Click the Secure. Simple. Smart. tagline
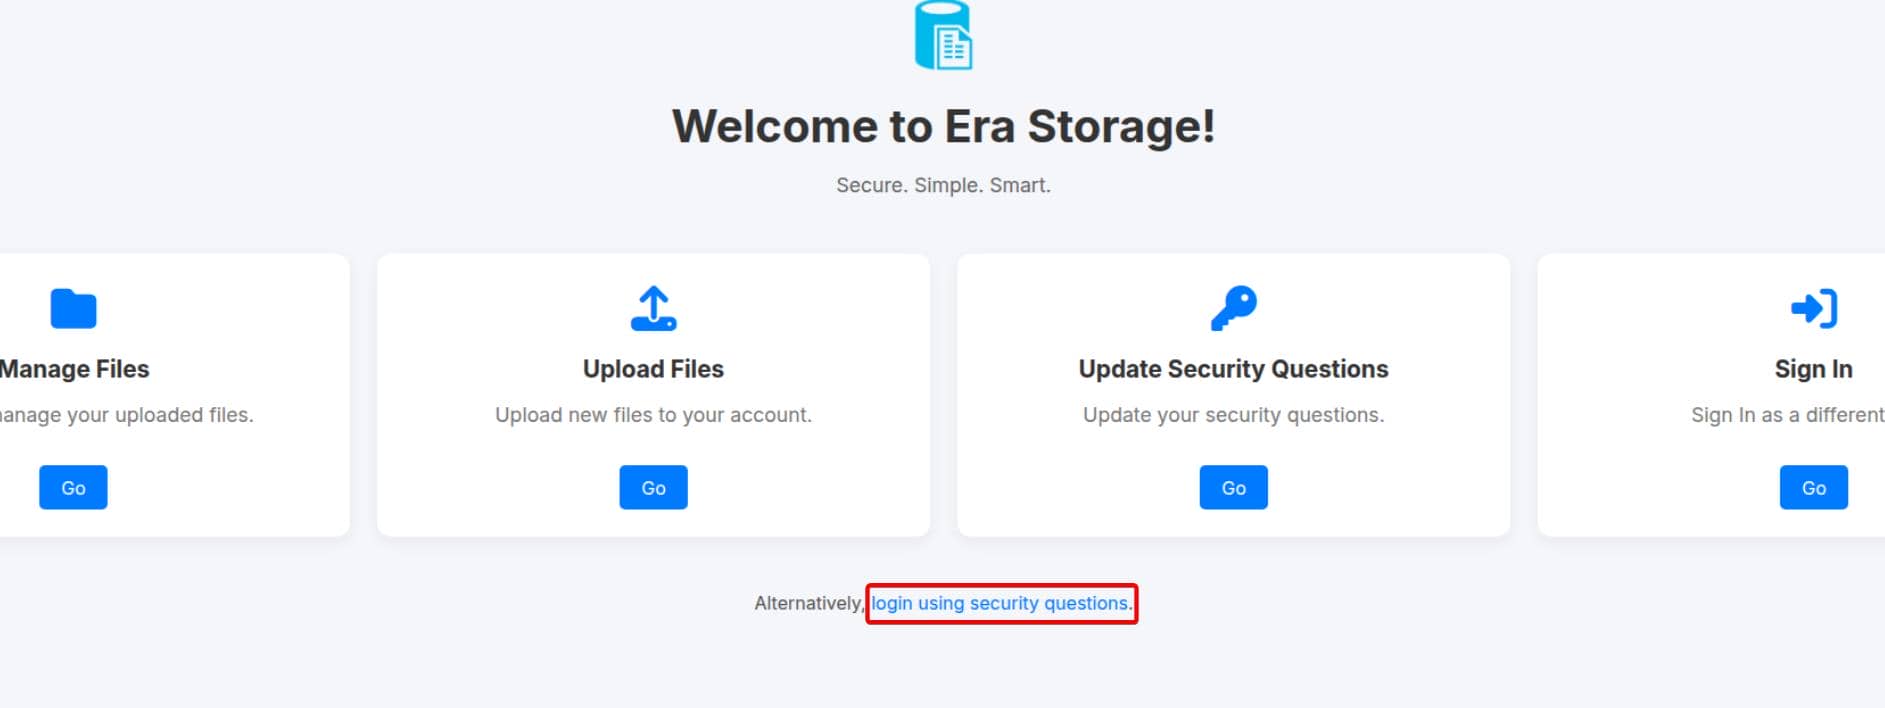The image size is (1885, 708). point(943,185)
